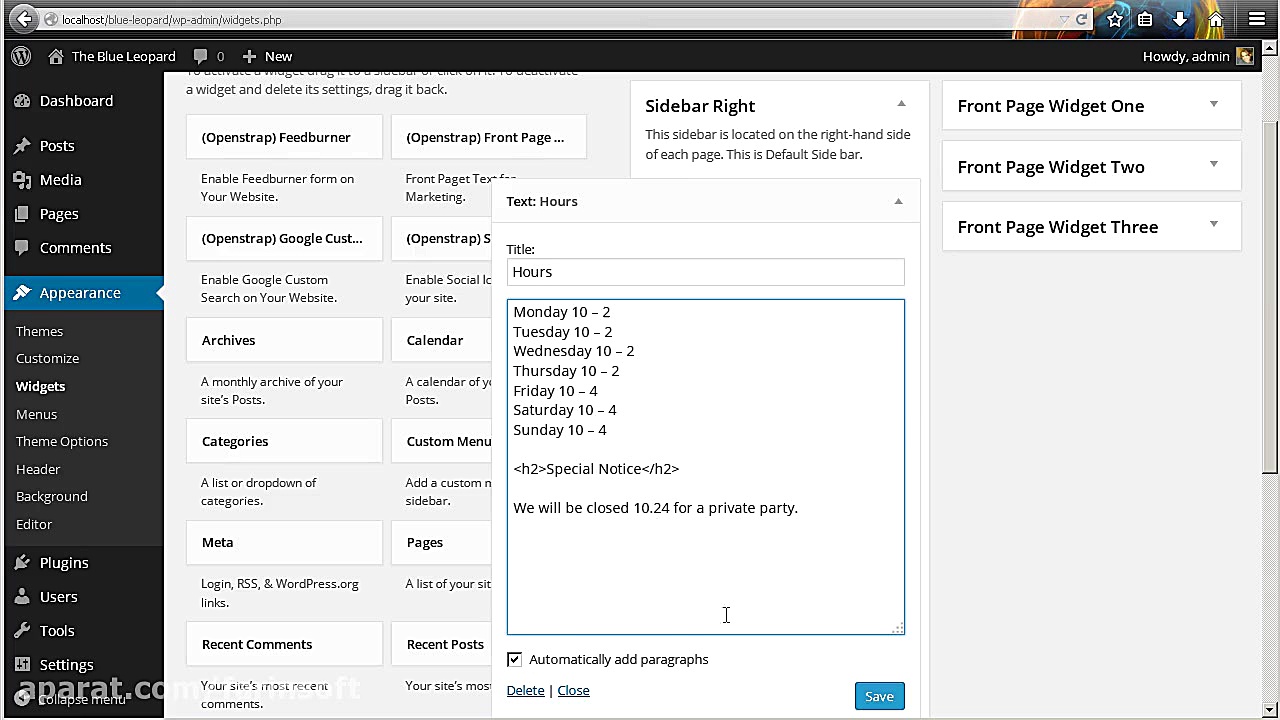Collapse the Text: Hours widget arrow
1280x720 pixels.
pos(898,201)
